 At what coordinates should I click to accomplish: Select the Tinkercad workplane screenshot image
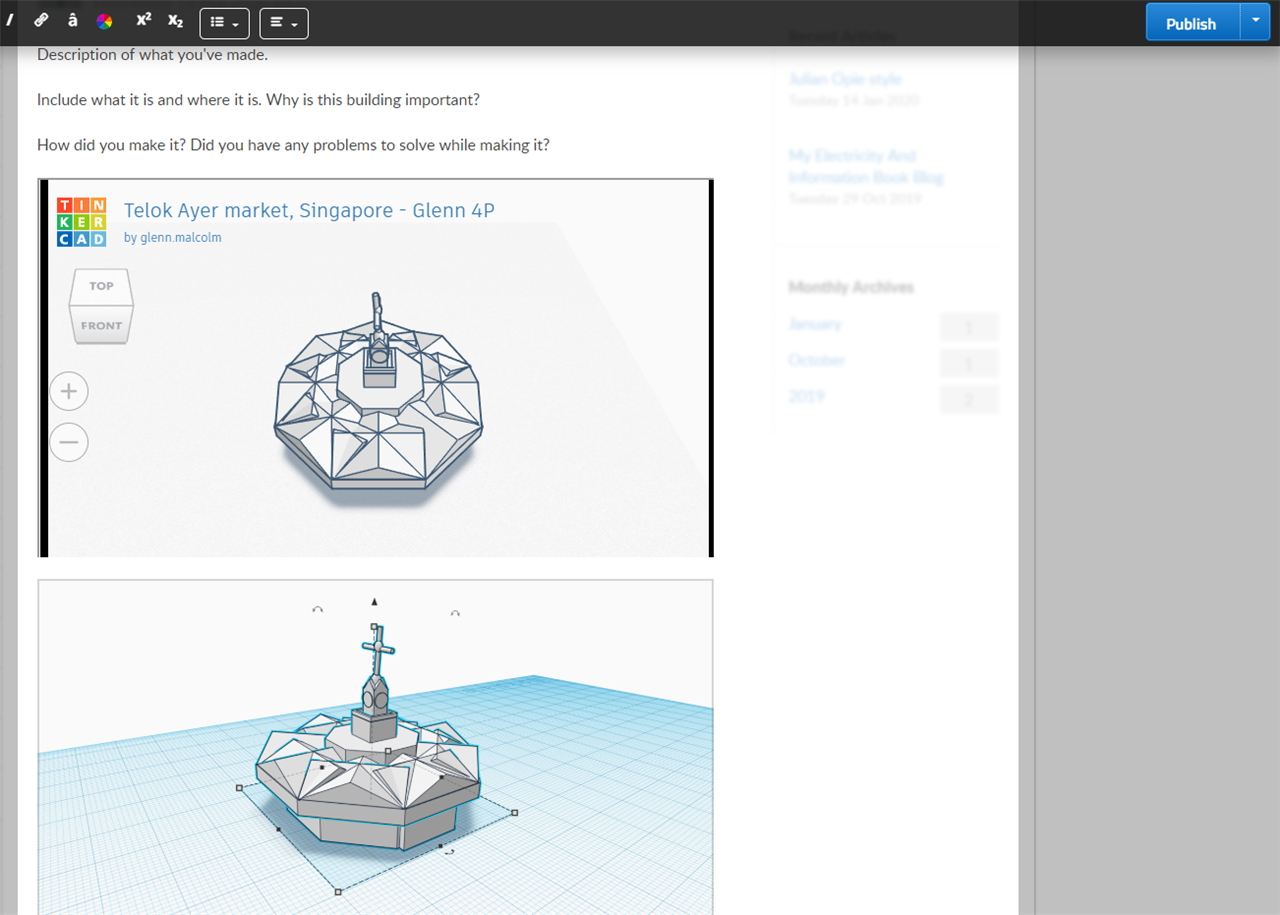pyautogui.click(x=376, y=747)
